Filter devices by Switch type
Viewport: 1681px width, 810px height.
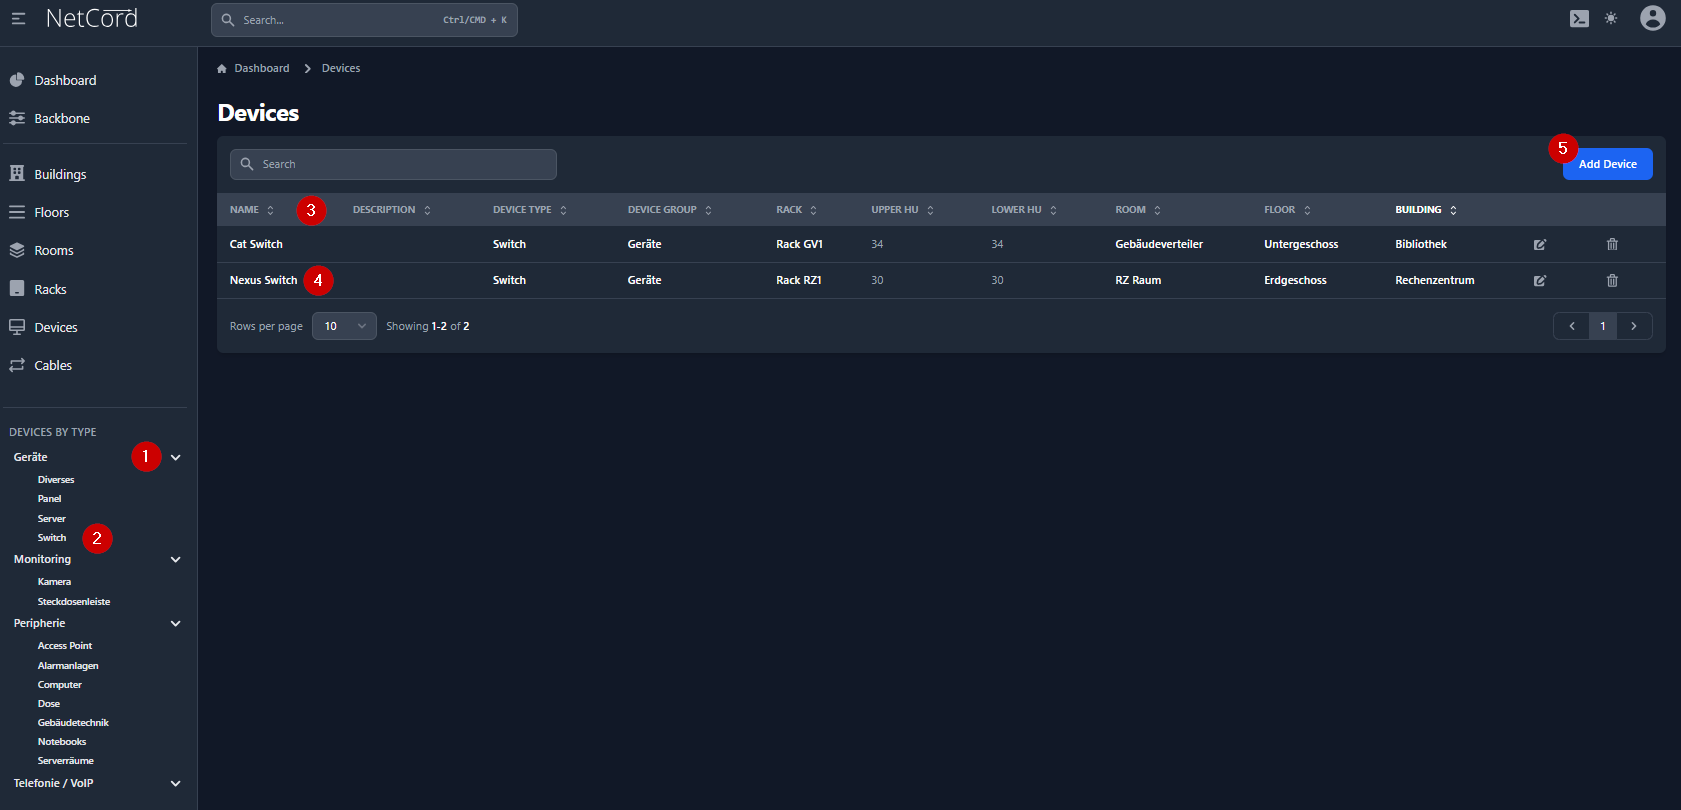(x=52, y=538)
